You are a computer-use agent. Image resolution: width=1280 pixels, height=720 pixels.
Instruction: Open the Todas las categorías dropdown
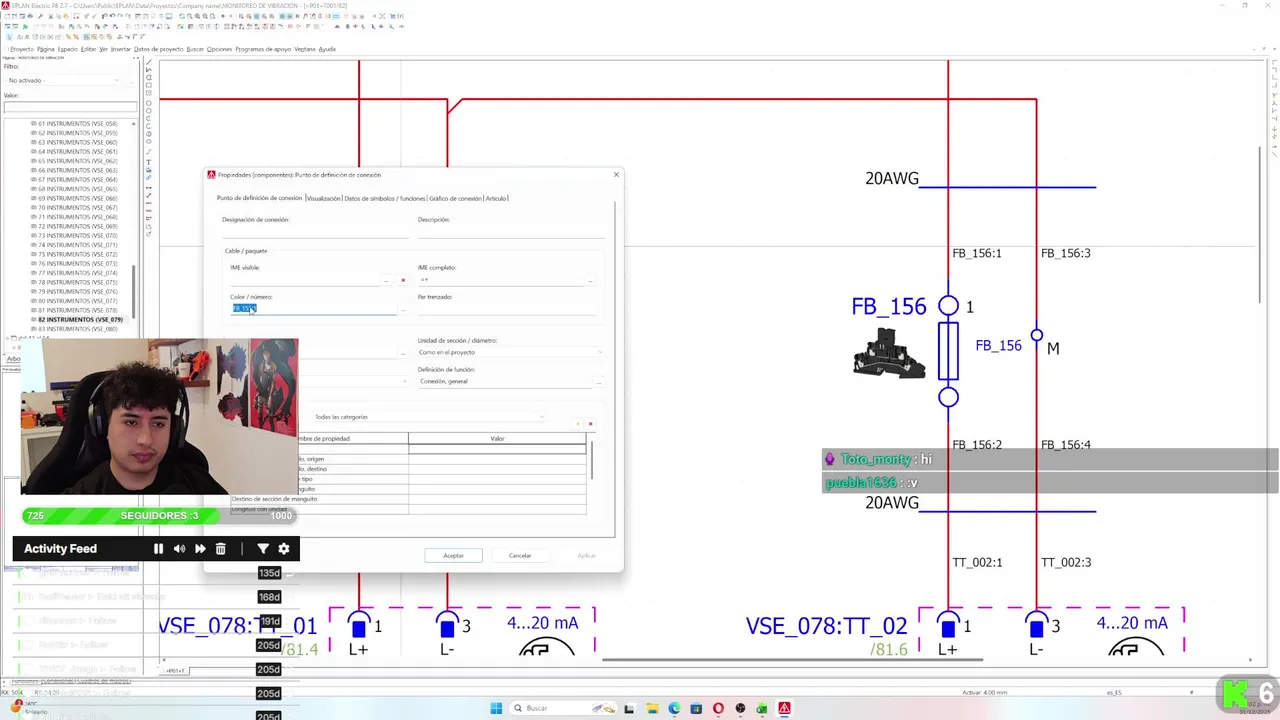coord(429,417)
